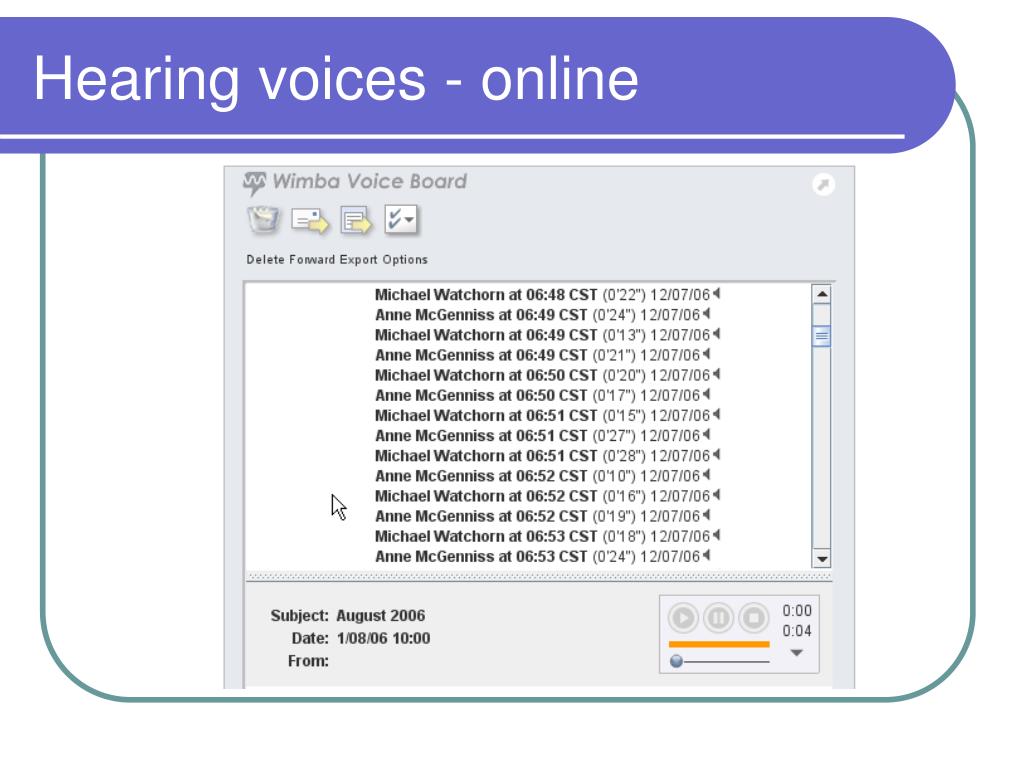The image size is (1024, 768).
Task: Click the orange playback progress bar
Action: pyautogui.click(x=719, y=644)
